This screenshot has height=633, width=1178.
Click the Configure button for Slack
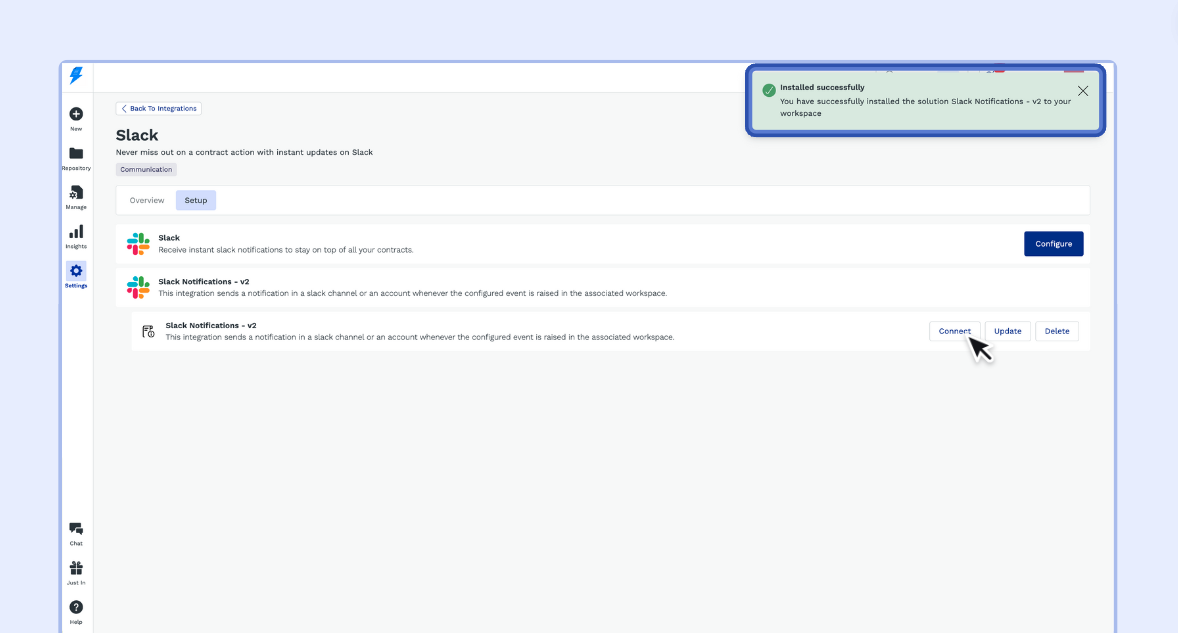(1053, 243)
